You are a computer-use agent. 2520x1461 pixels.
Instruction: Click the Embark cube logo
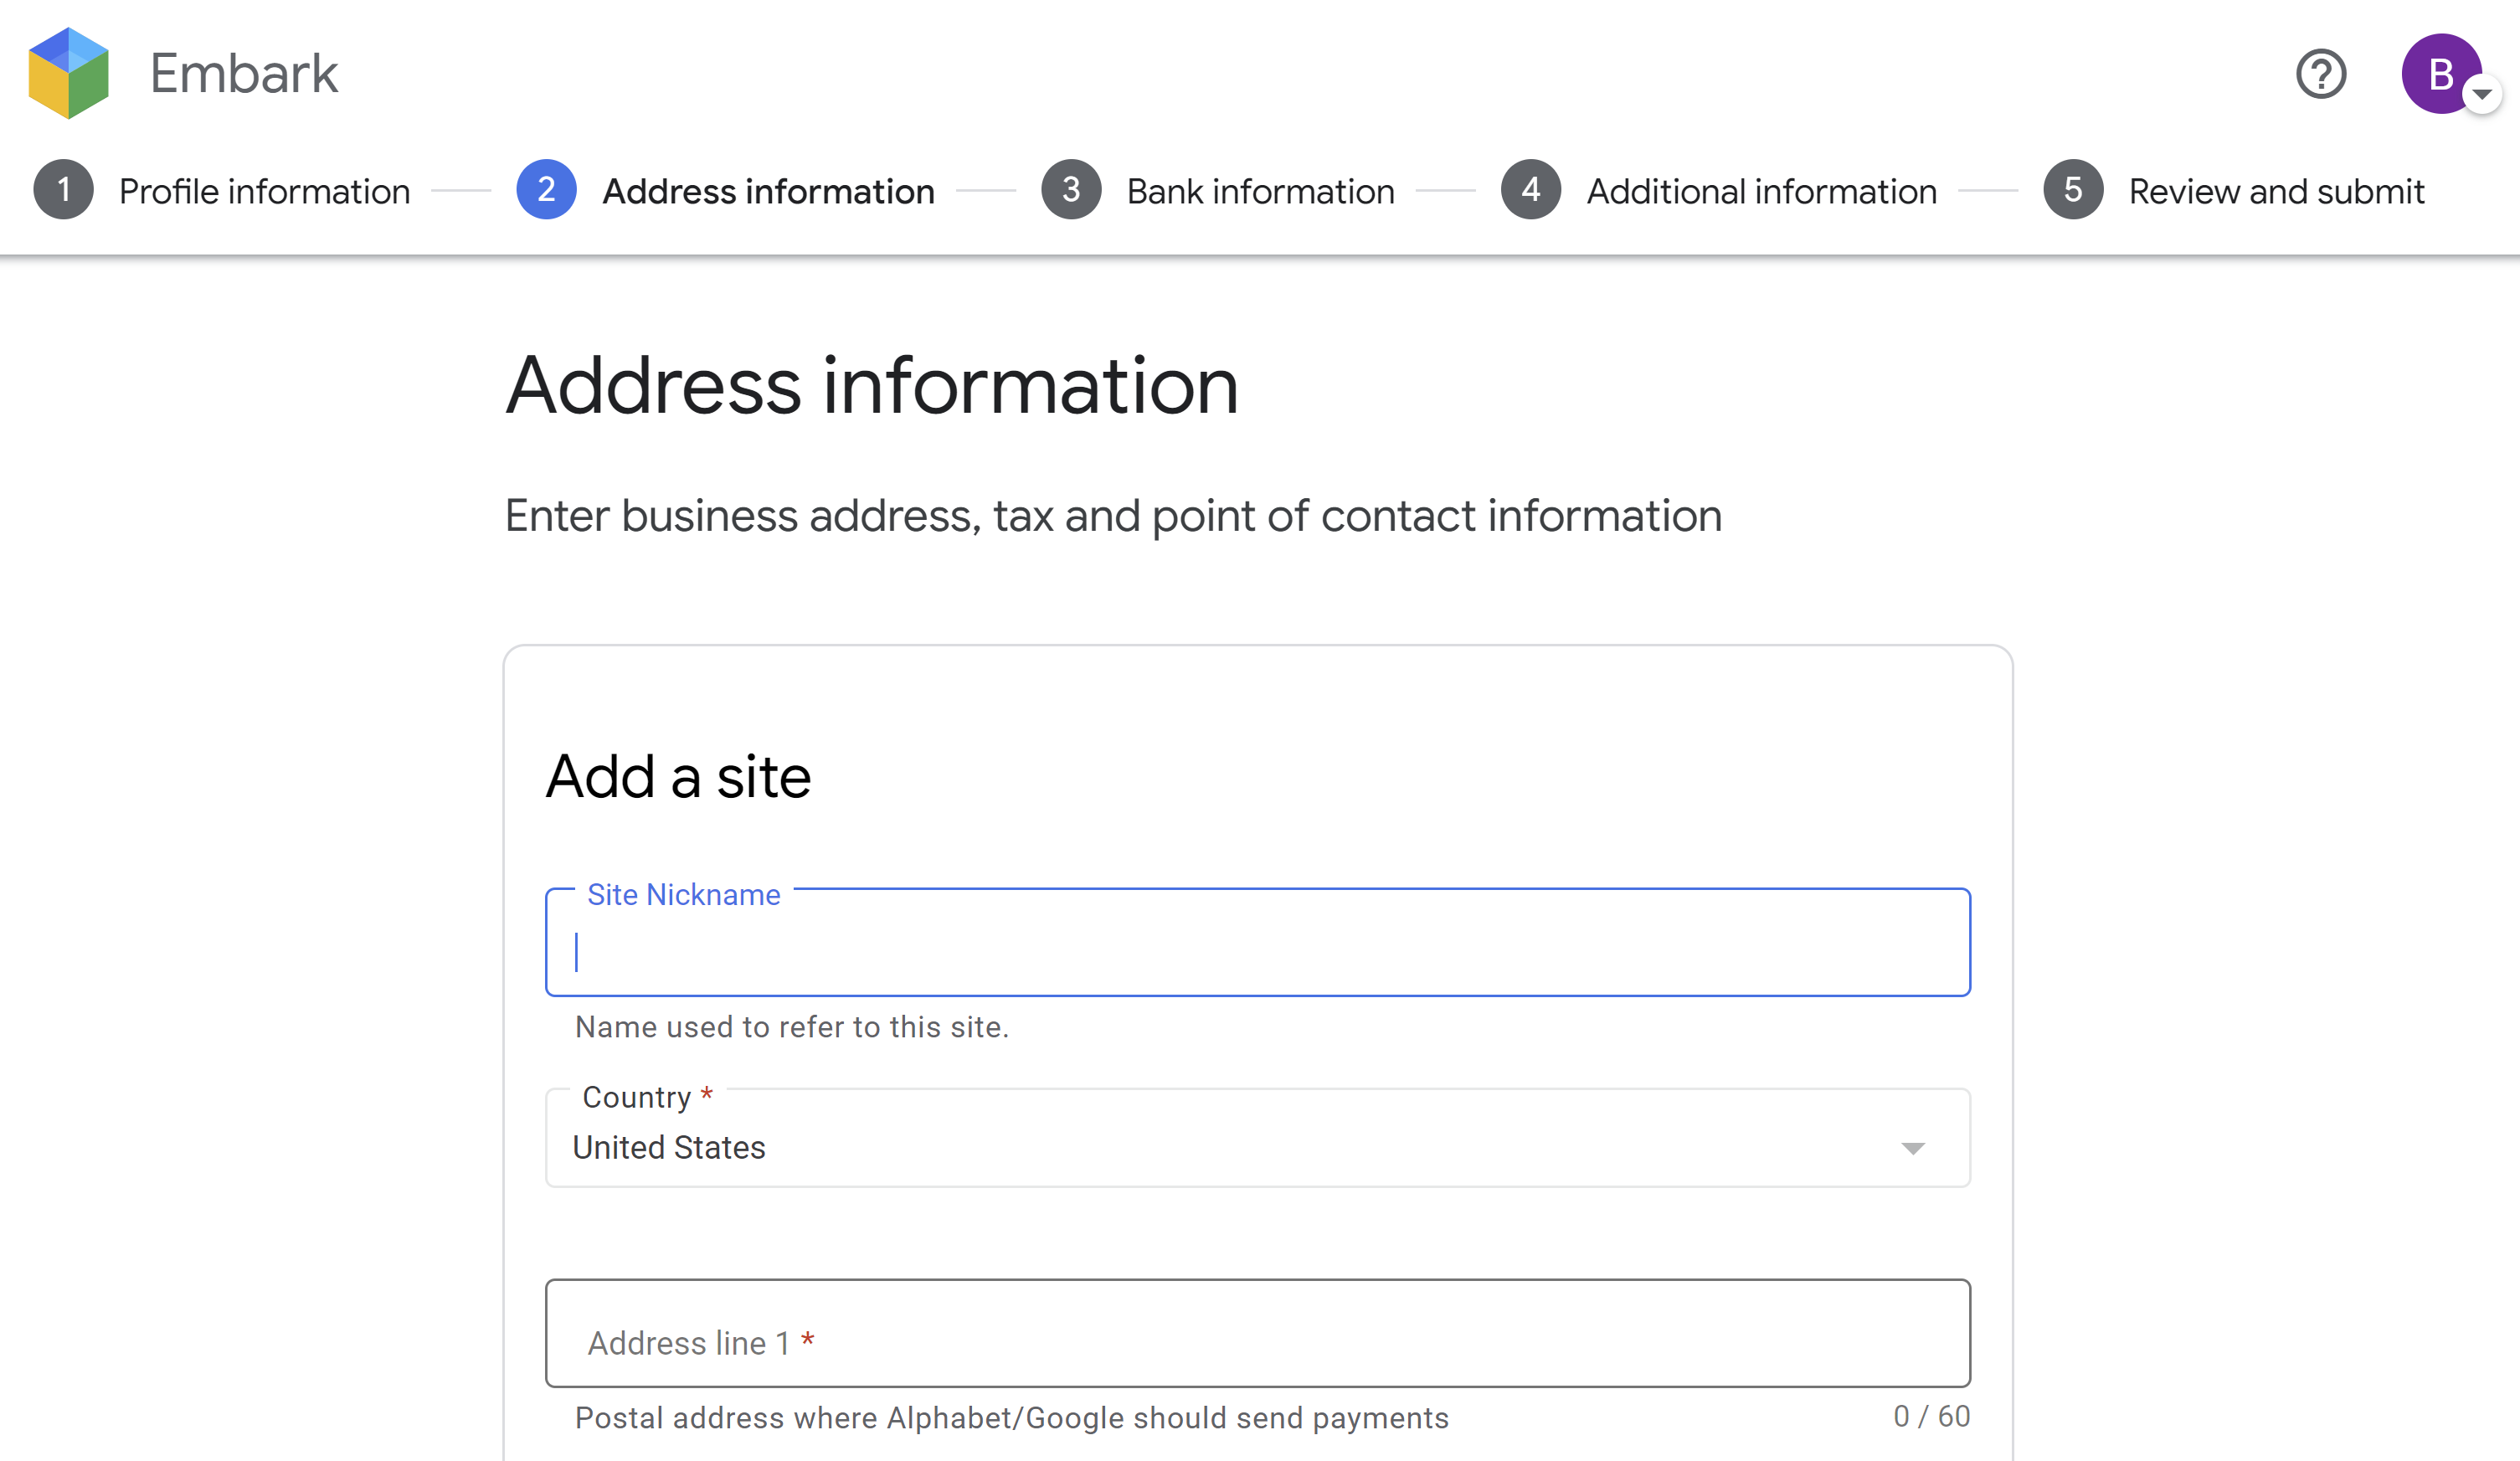pos(68,73)
